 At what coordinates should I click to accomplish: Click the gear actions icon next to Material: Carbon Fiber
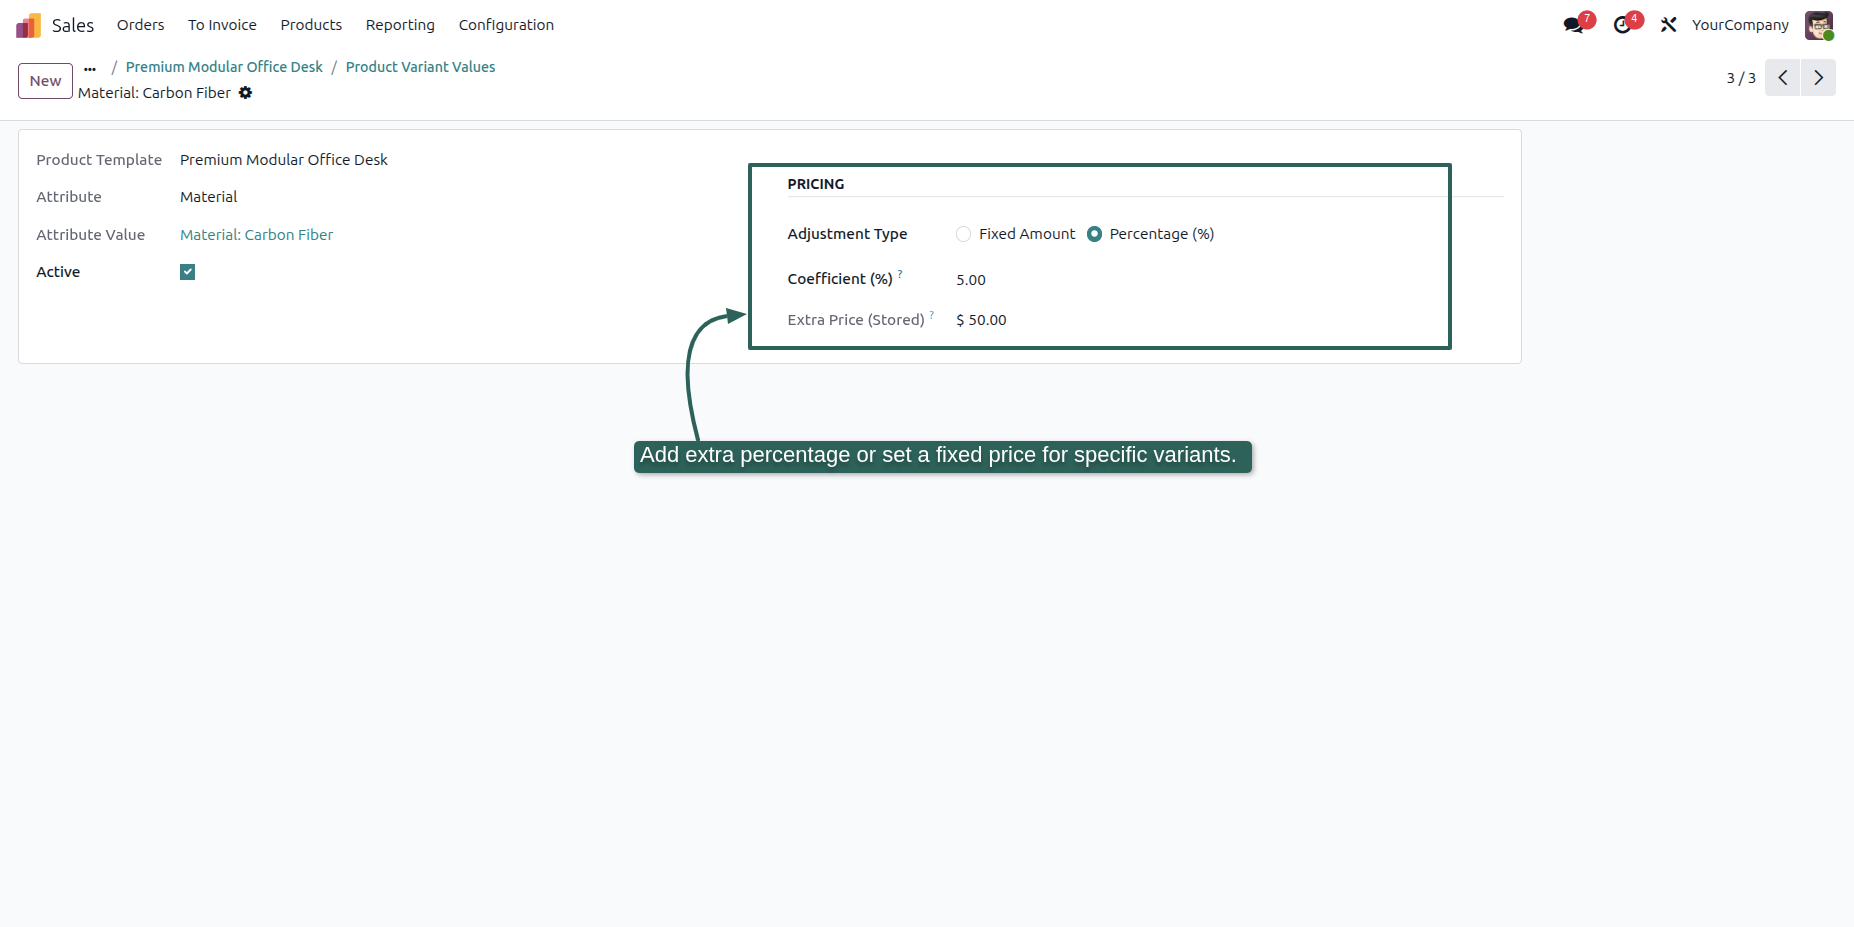click(245, 93)
